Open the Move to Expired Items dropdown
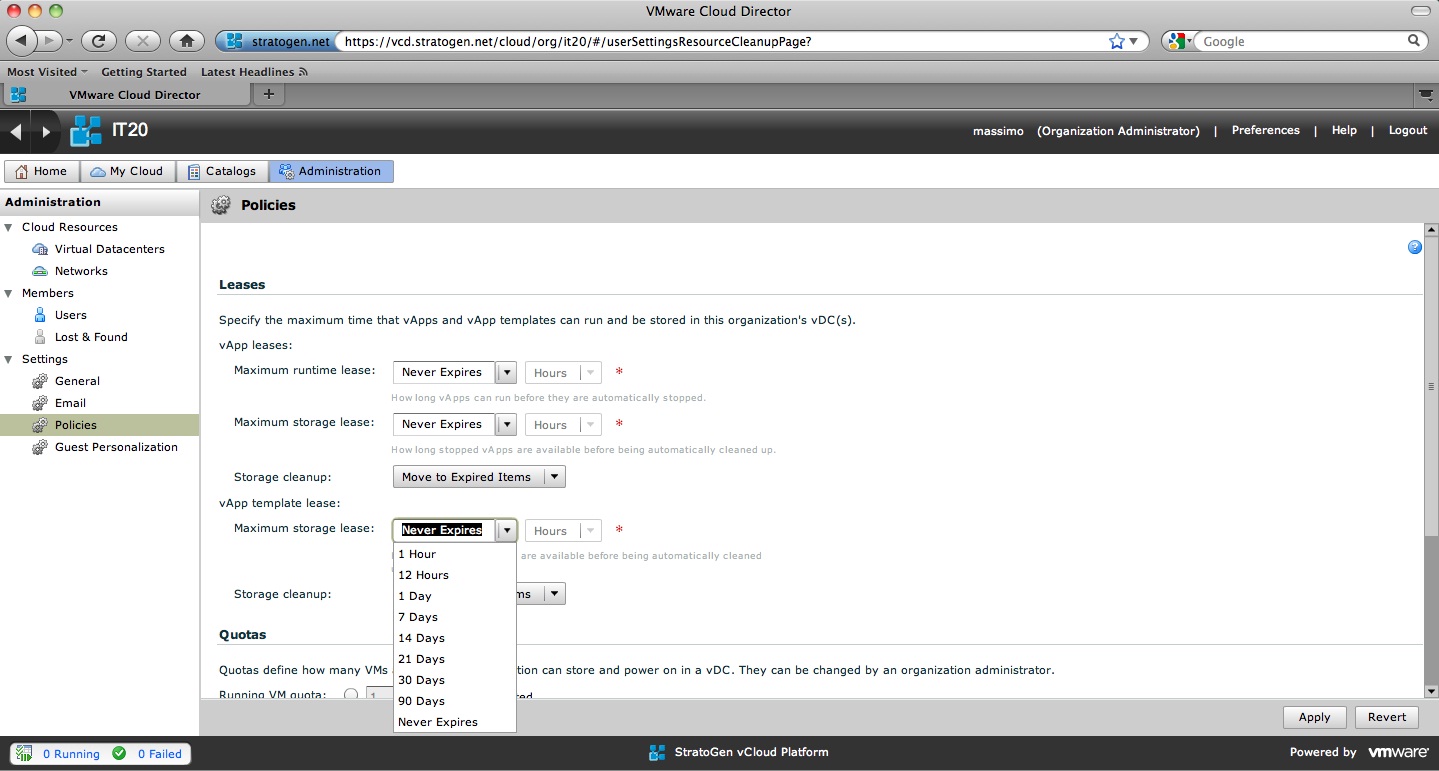The width and height of the screenshot is (1439, 771). tap(554, 477)
